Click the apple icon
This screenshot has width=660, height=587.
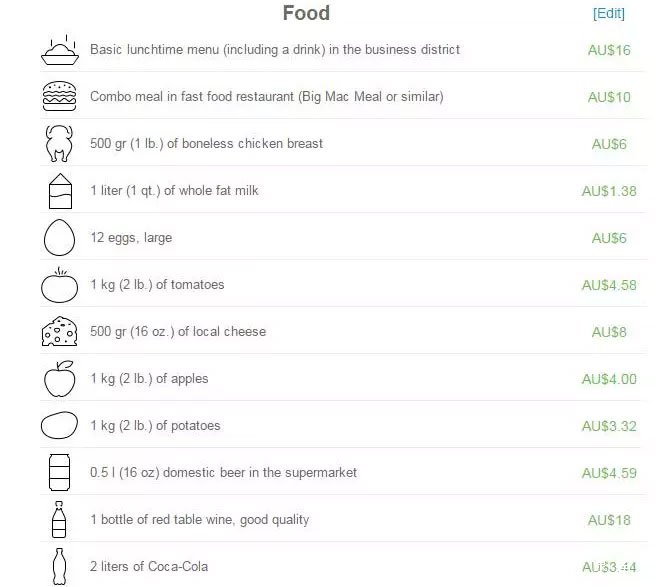tap(60, 379)
